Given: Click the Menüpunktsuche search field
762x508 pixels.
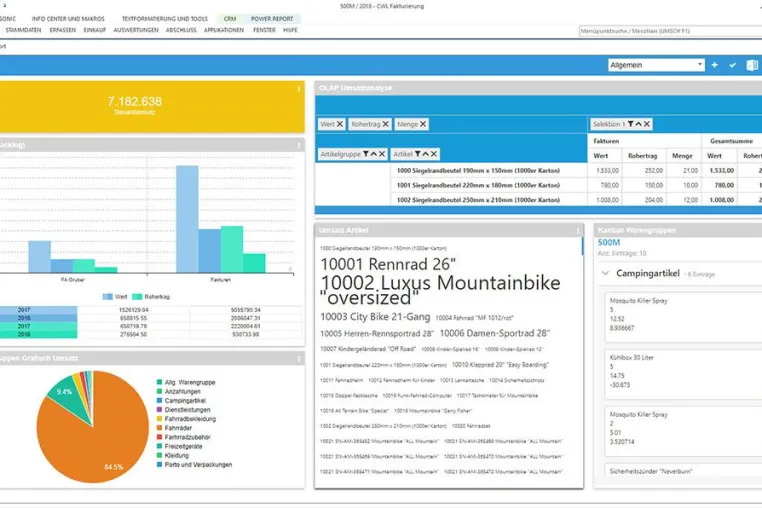Looking at the screenshot, I should click(671, 31).
